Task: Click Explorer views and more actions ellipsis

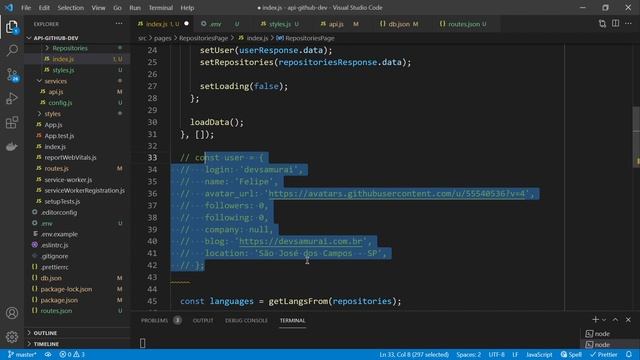Action: [x=119, y=24]
